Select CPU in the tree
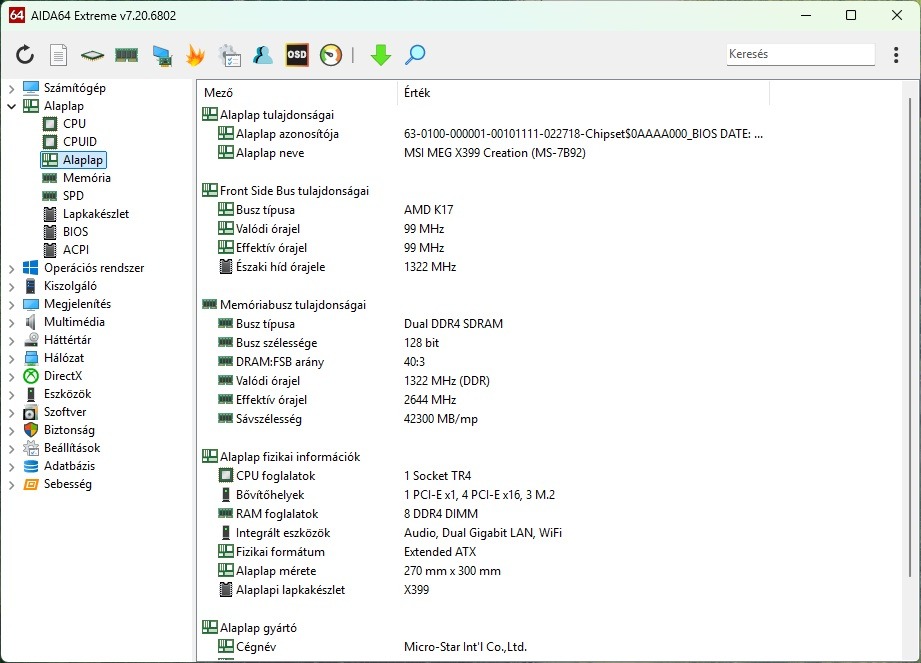This screenshot has height=663, width=921. 74,124
